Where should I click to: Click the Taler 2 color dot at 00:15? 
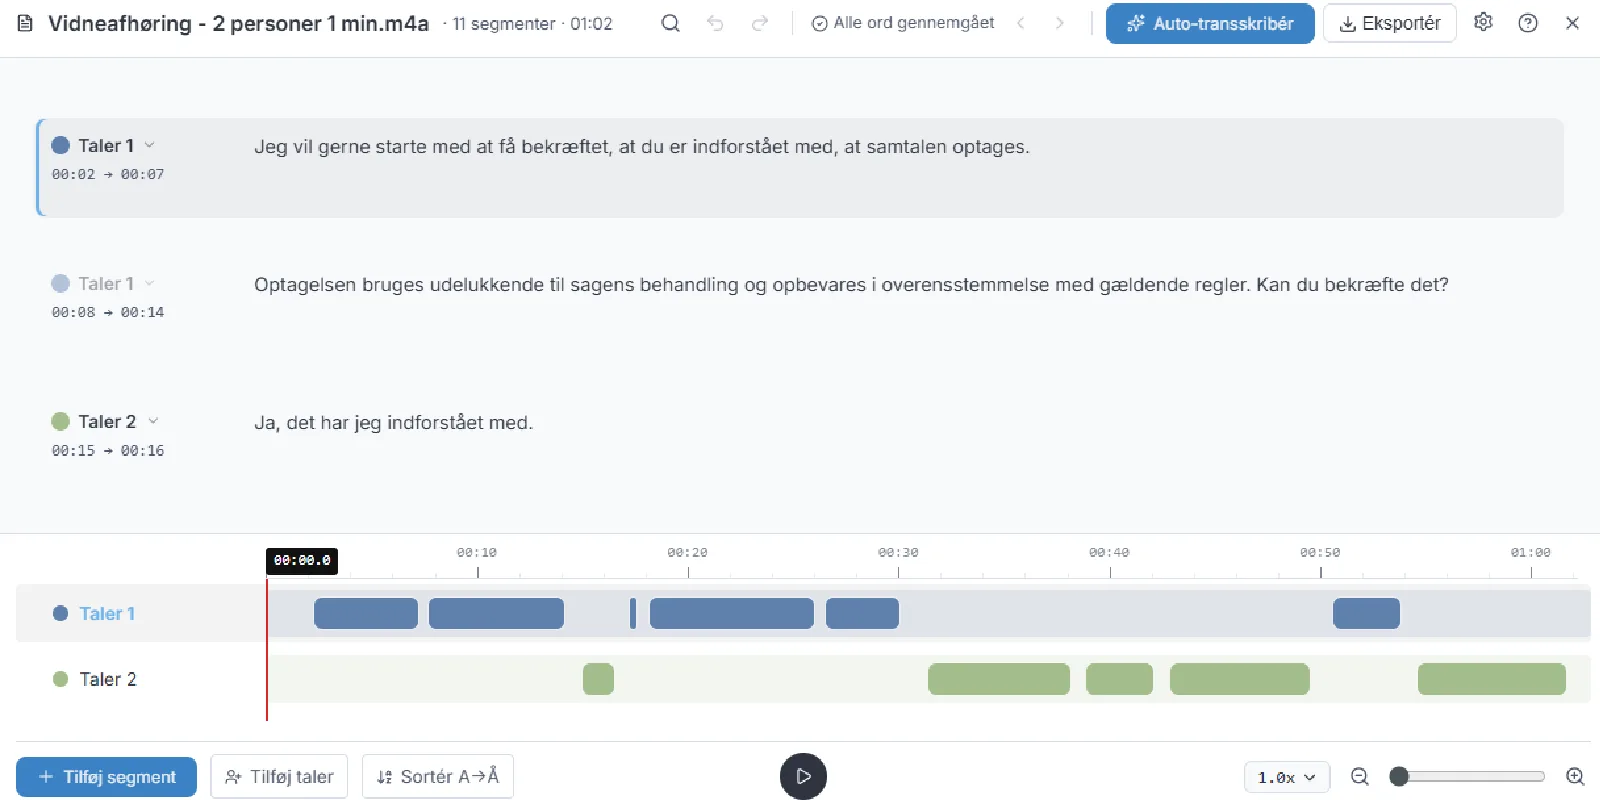60,421
